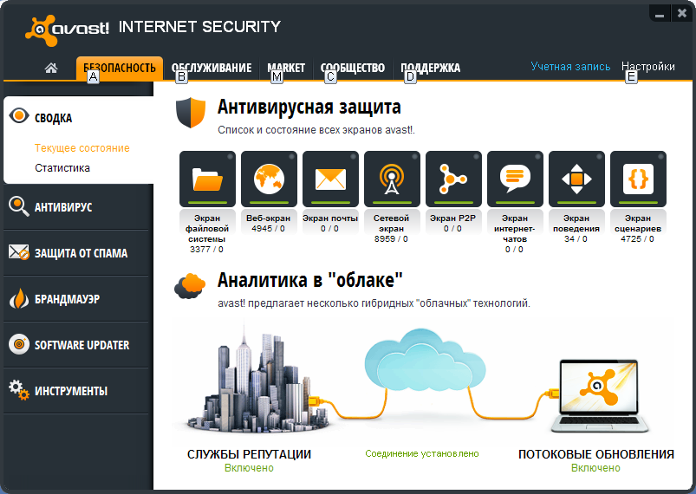Click the СЛУЖБЫ РЕПУТАЦИИ heading
696x494 pixels.
[x=249, y=454]
